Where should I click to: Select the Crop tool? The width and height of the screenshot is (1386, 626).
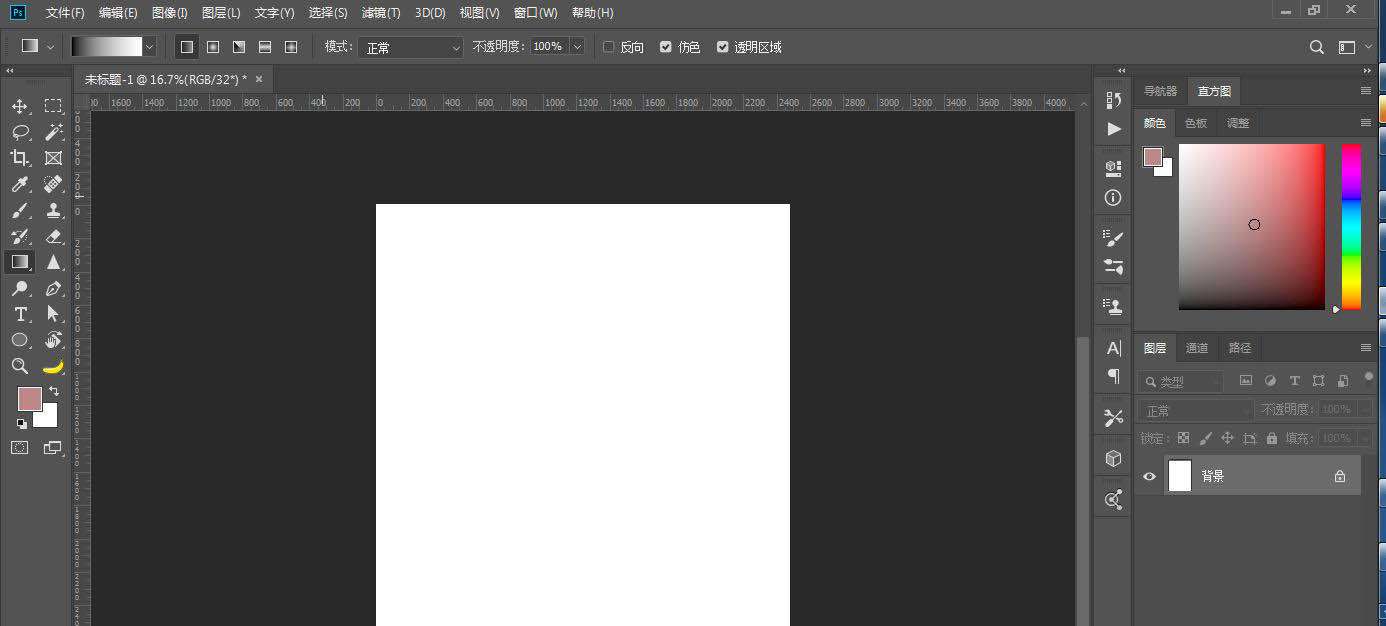pyautogui.click(x=20, y=158)
